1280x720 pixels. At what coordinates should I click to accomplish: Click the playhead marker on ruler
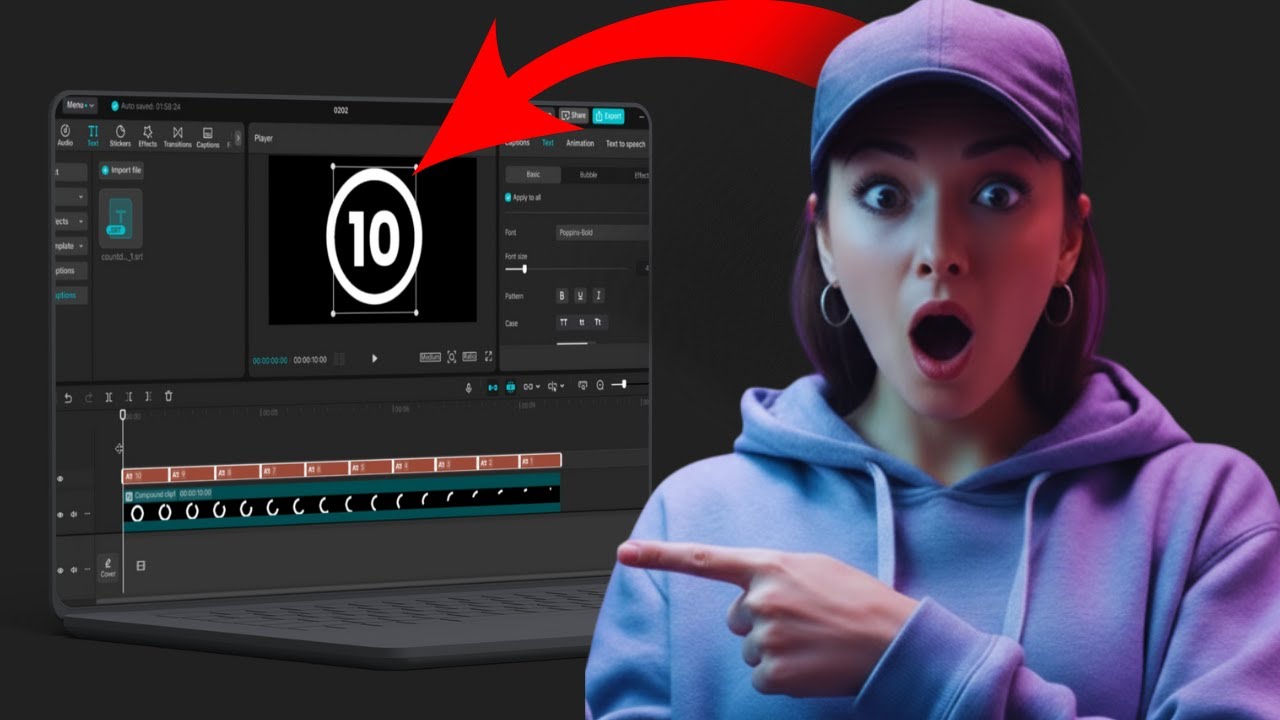coord(123,414)
